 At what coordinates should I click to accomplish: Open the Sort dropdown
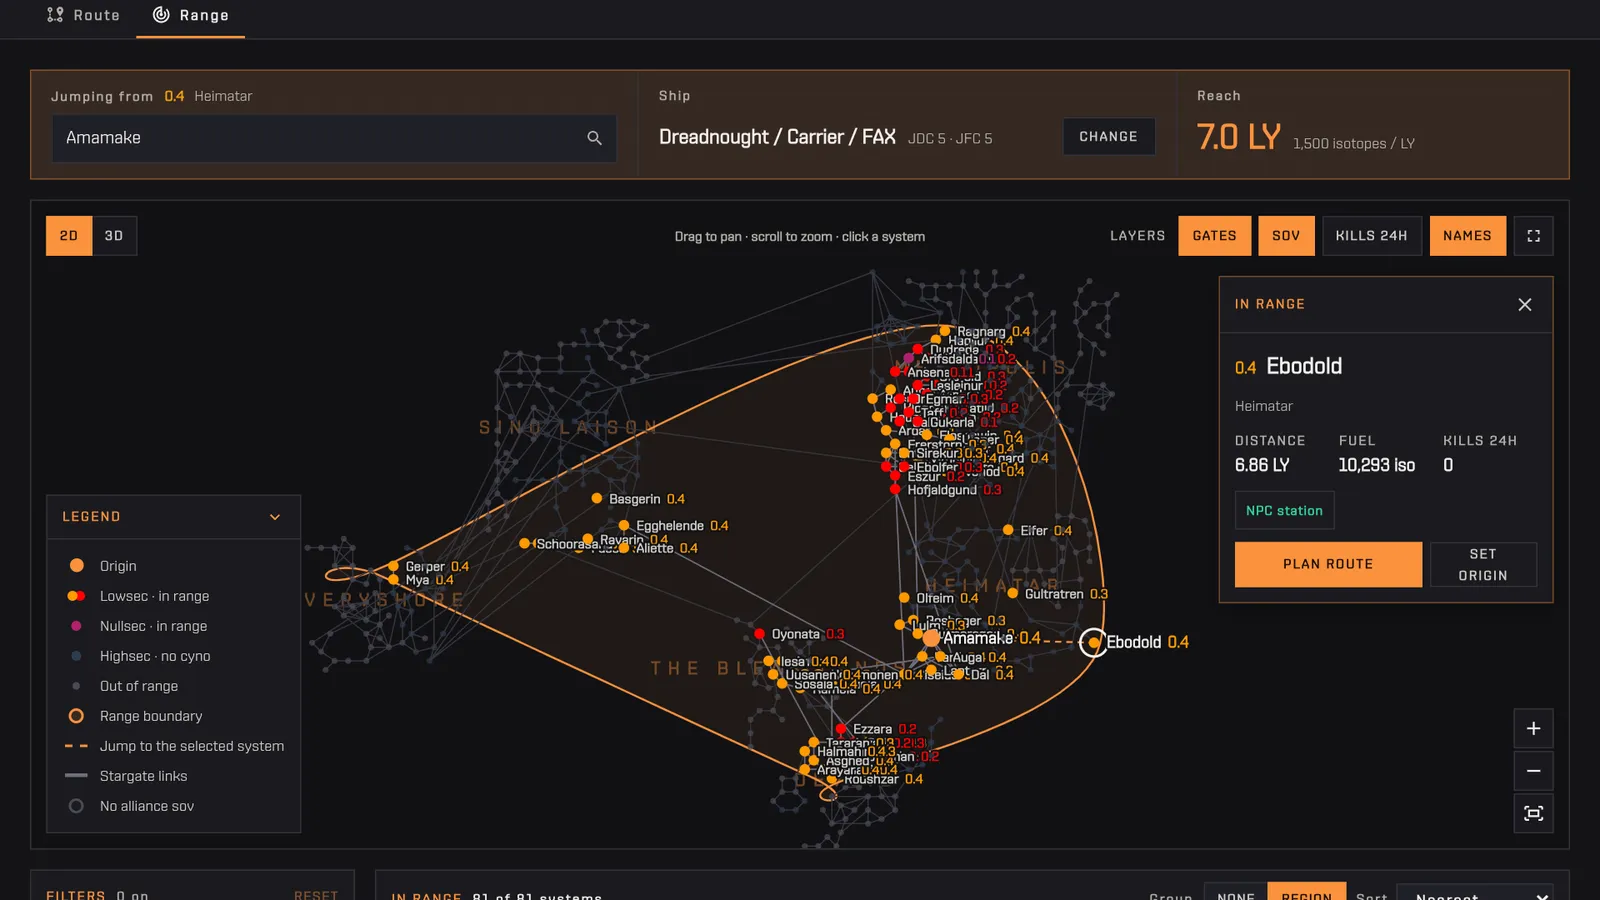point(1478,894)
